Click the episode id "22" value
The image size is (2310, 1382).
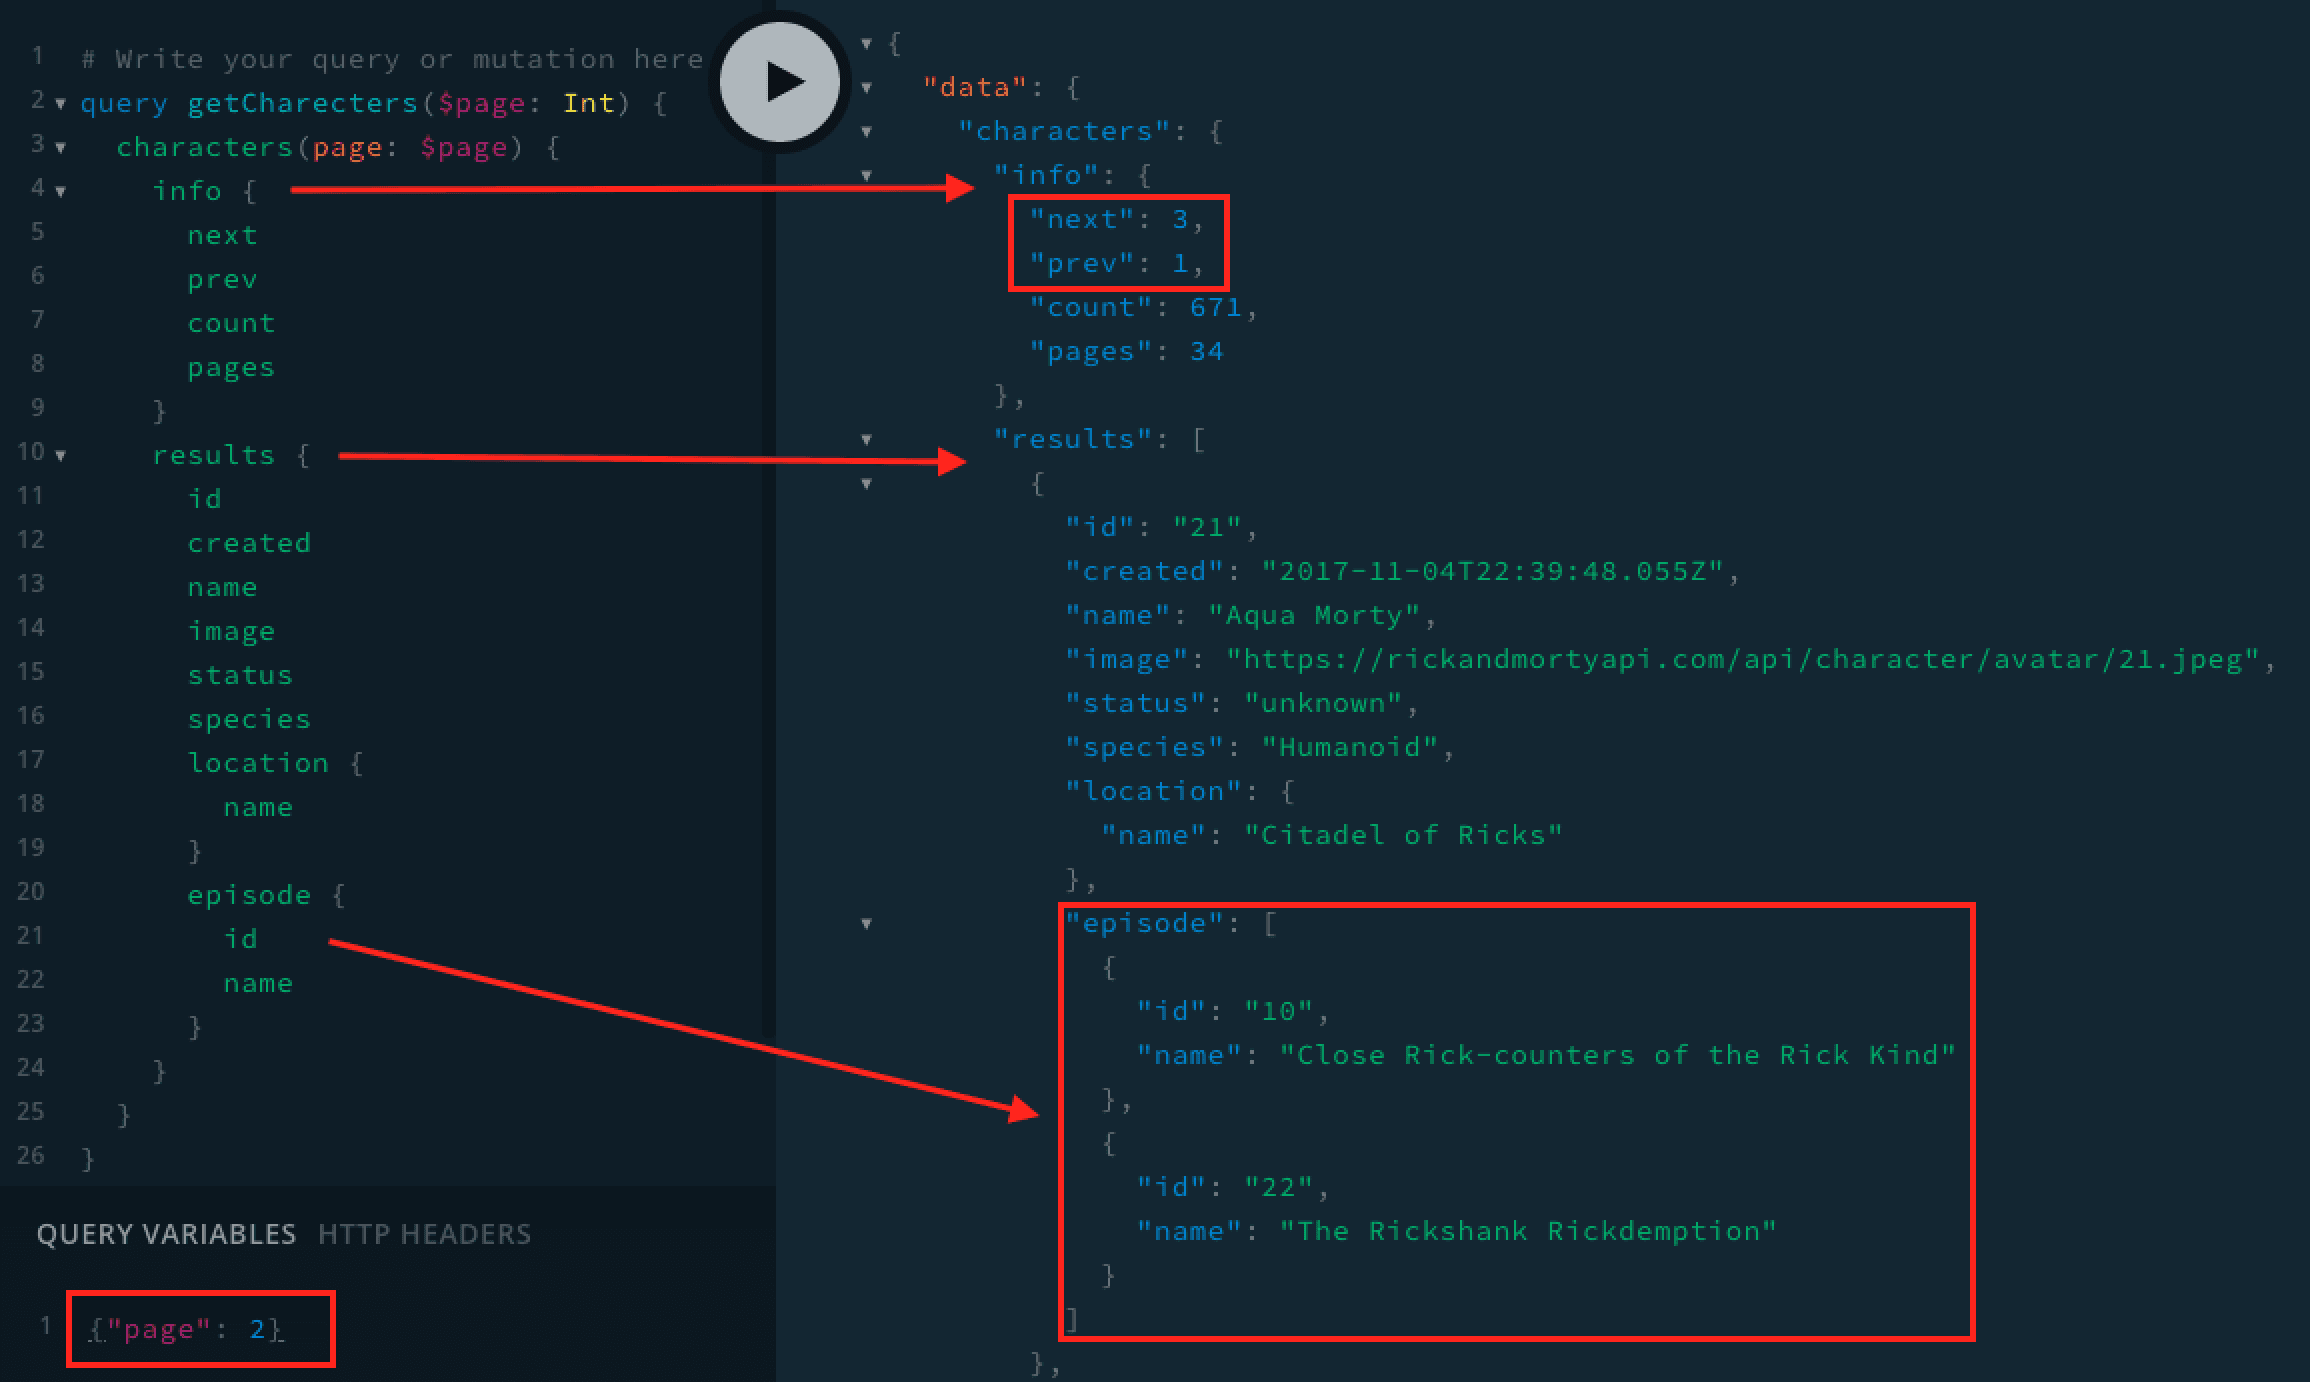(x=1279, y=1187)
